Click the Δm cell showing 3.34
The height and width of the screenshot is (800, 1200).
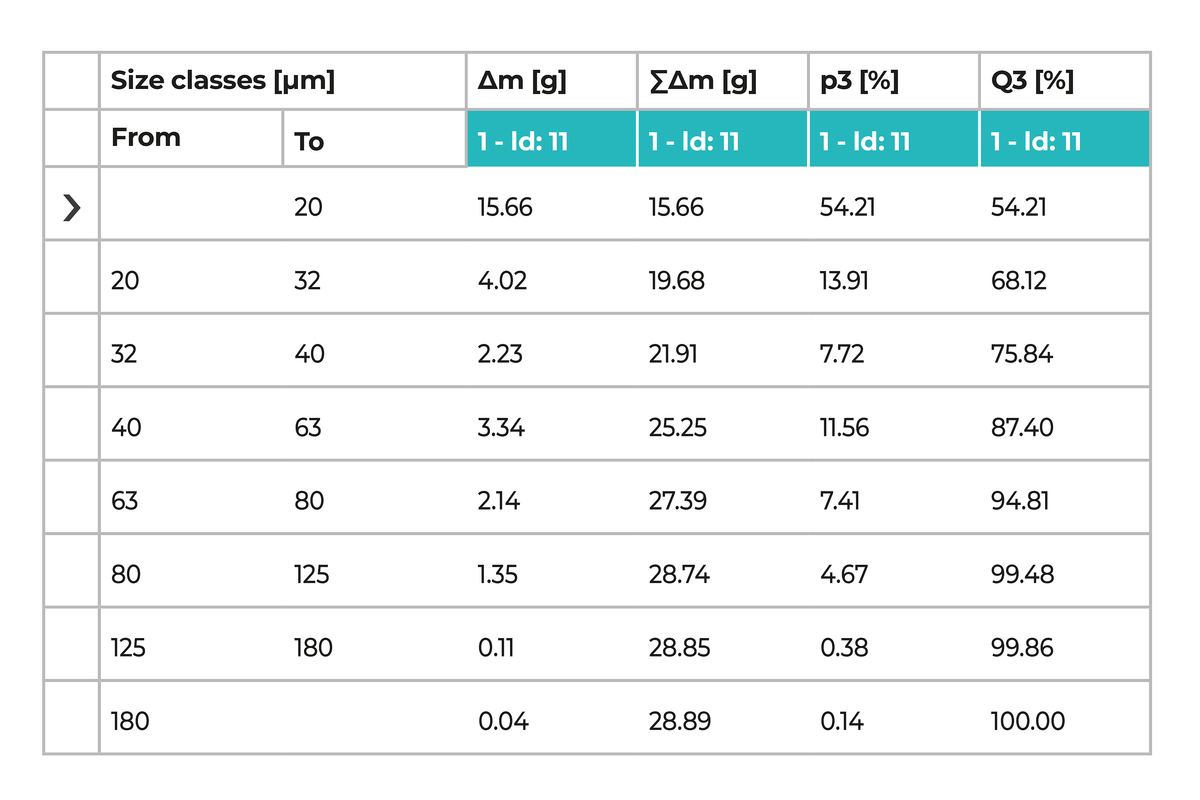coord(502,428)
